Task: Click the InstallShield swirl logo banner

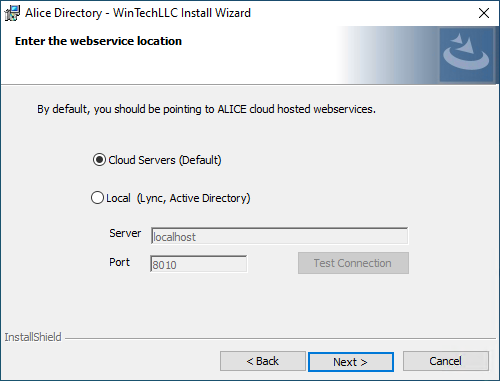Action: coord(466,55)
